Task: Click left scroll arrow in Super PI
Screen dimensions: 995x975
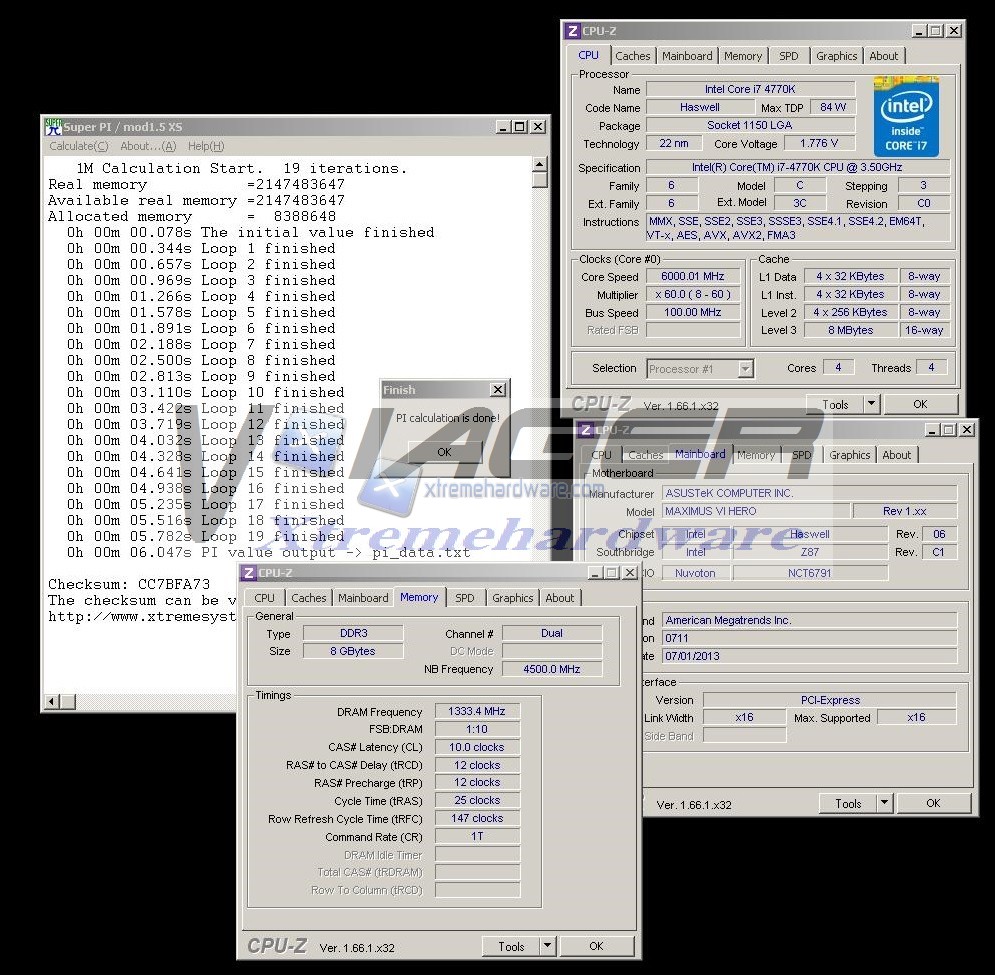Action: tap(54, 702)
